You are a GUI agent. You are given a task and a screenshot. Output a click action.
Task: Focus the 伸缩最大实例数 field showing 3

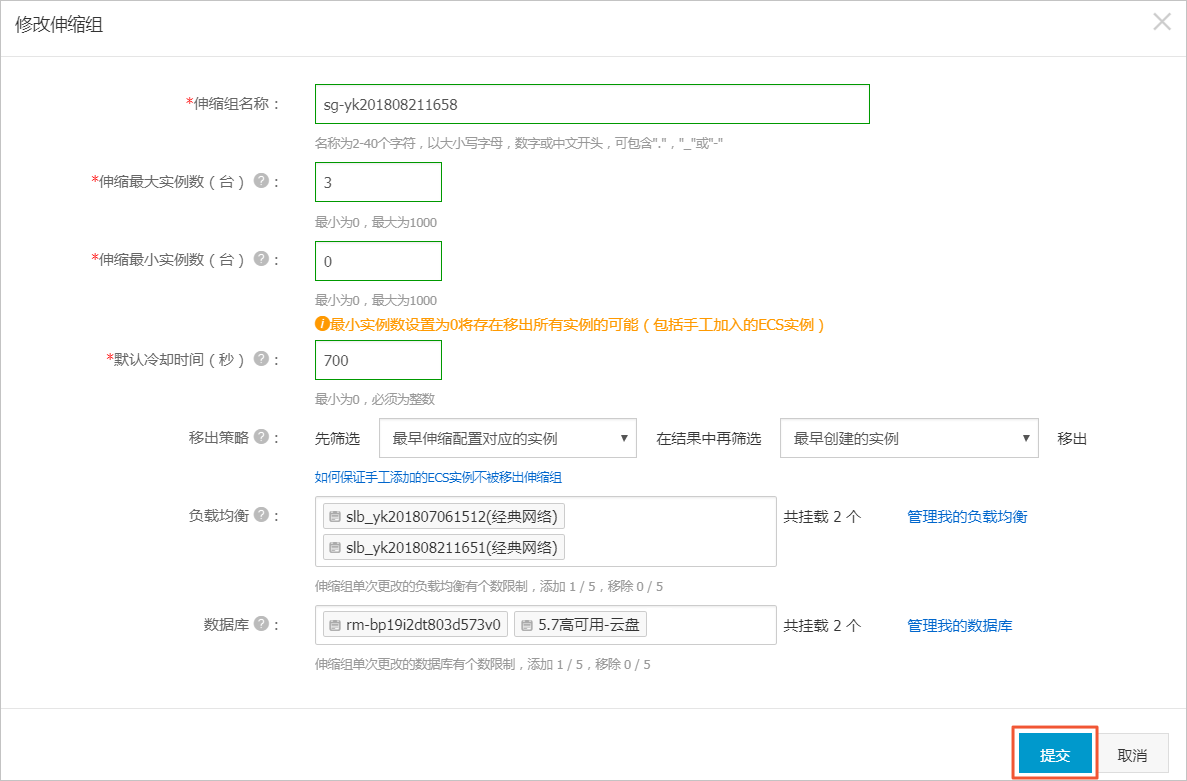click(x=378, y=182)
